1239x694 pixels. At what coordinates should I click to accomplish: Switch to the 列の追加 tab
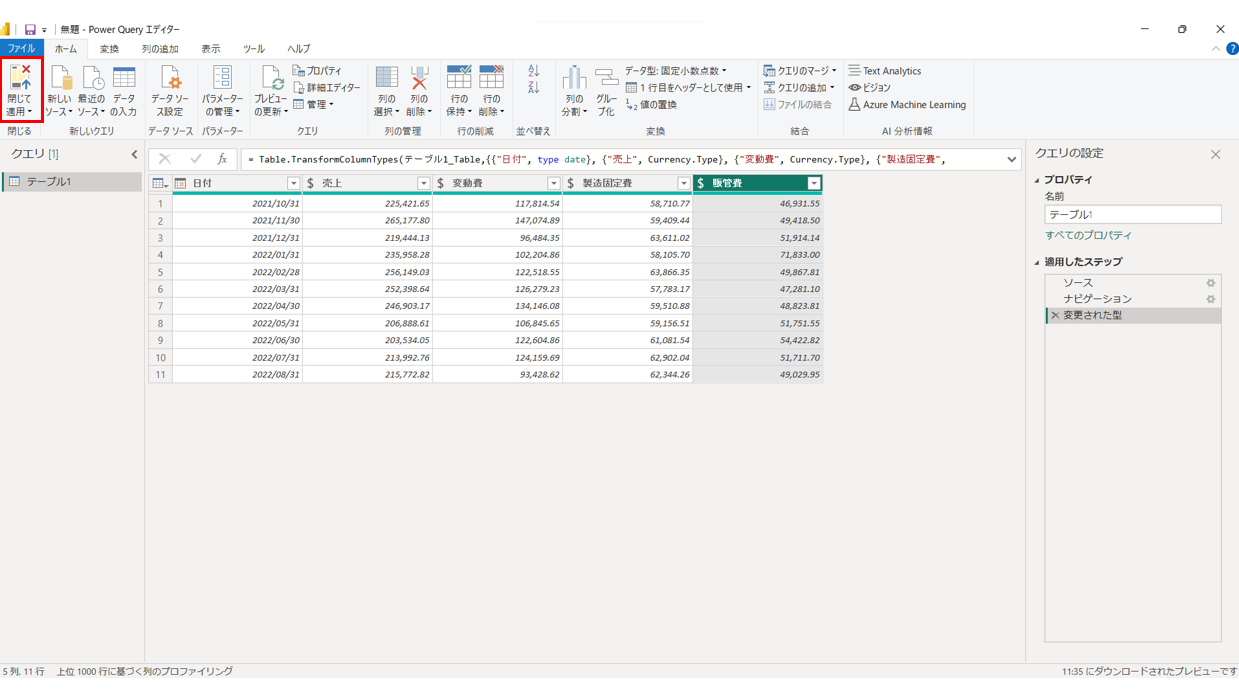point(160,49)
